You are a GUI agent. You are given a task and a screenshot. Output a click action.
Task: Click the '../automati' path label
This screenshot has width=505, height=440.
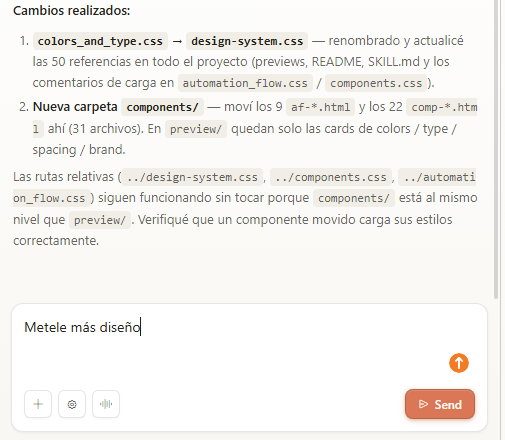click(437, 177)
